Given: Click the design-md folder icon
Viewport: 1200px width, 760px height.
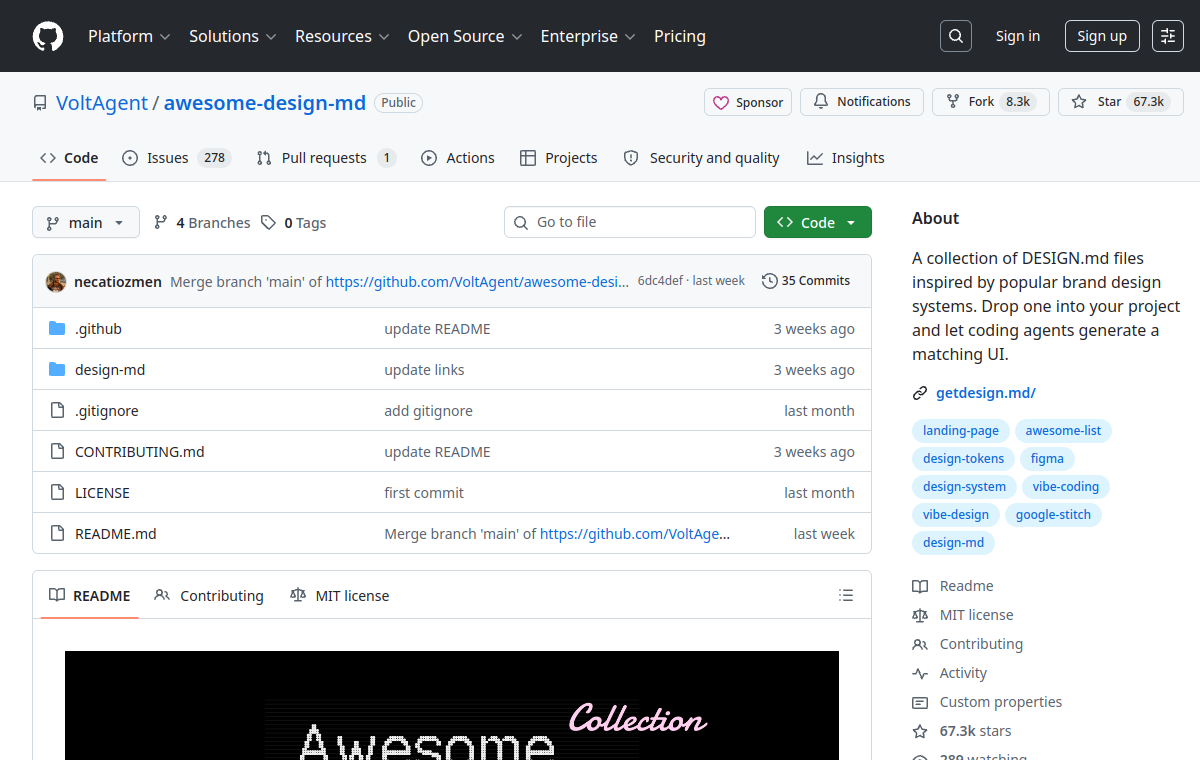Looking at the screenshot, I should (57, 370).
